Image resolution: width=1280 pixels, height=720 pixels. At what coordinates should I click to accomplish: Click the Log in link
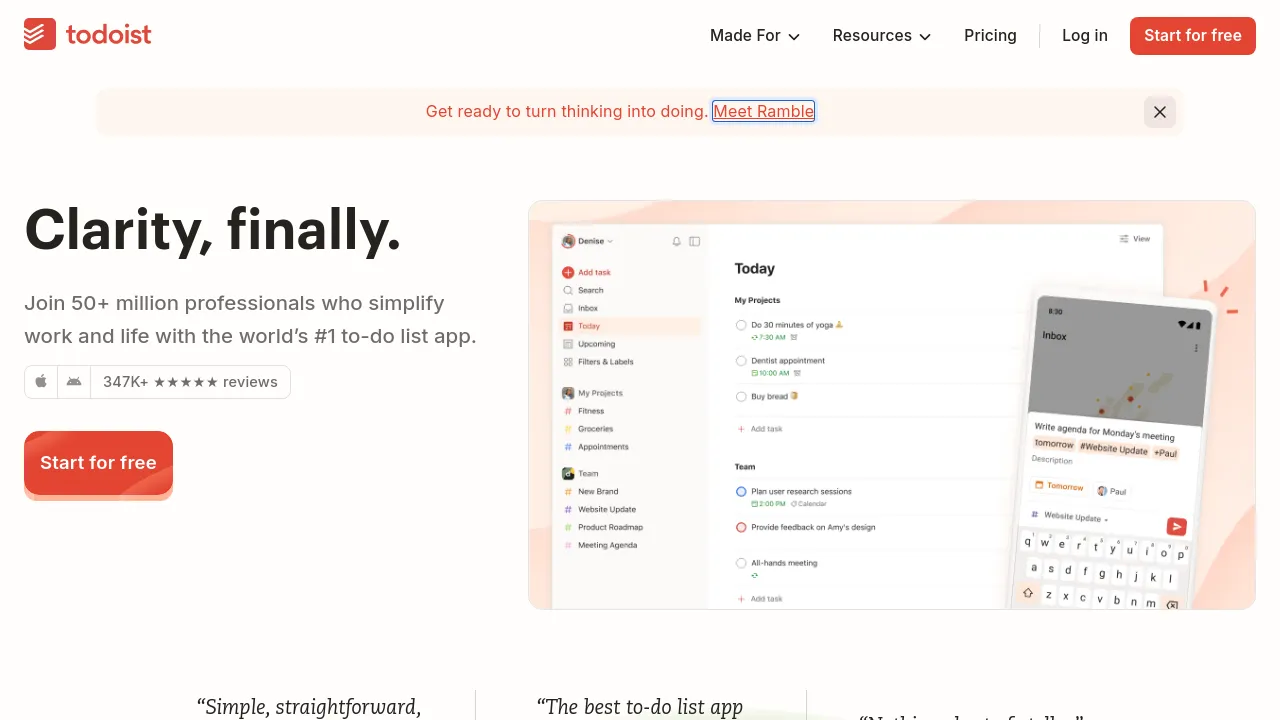coord(1085,36)
